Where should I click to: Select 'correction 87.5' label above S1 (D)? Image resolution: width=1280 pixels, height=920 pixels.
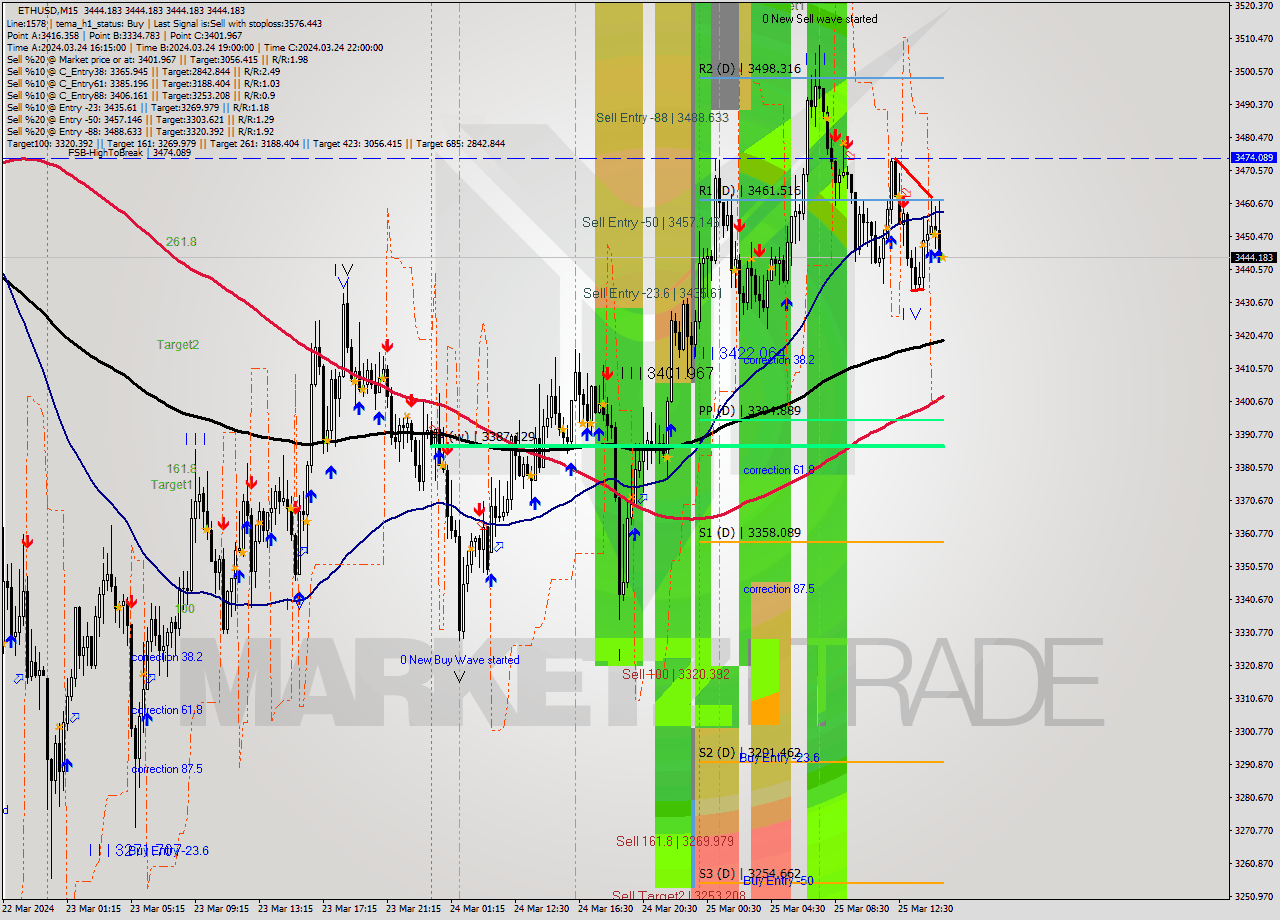pos(779,589)
